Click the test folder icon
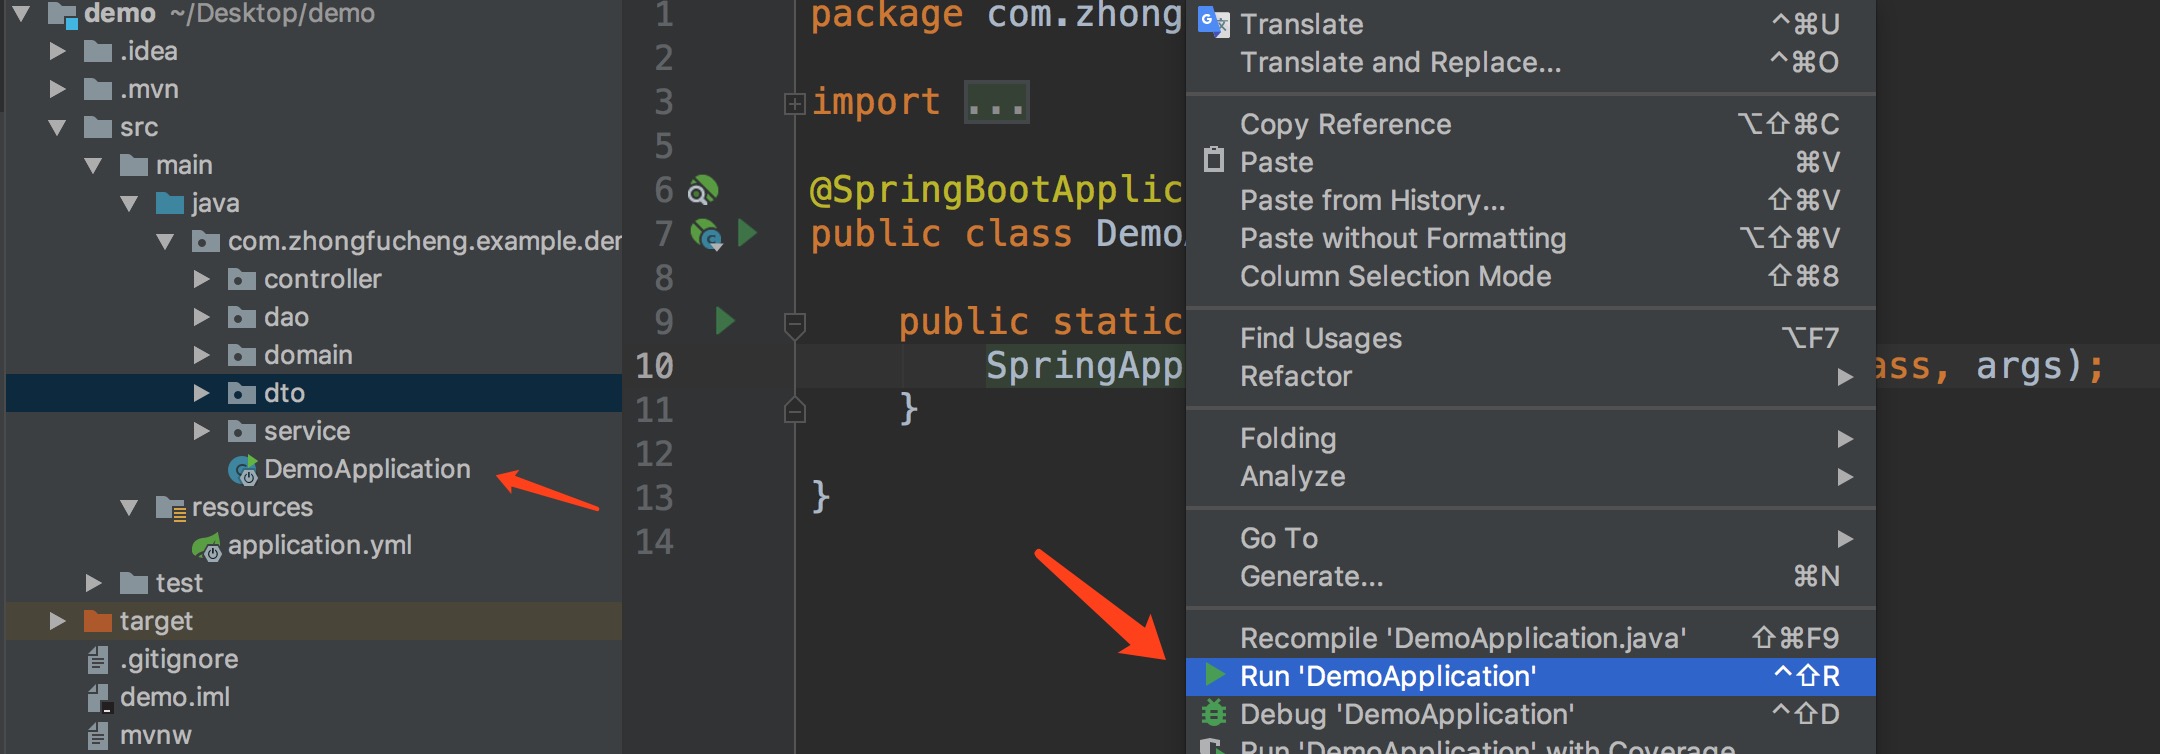This screenshot has height=754, width=2160. pyautogui.click(x=134, y=583)
